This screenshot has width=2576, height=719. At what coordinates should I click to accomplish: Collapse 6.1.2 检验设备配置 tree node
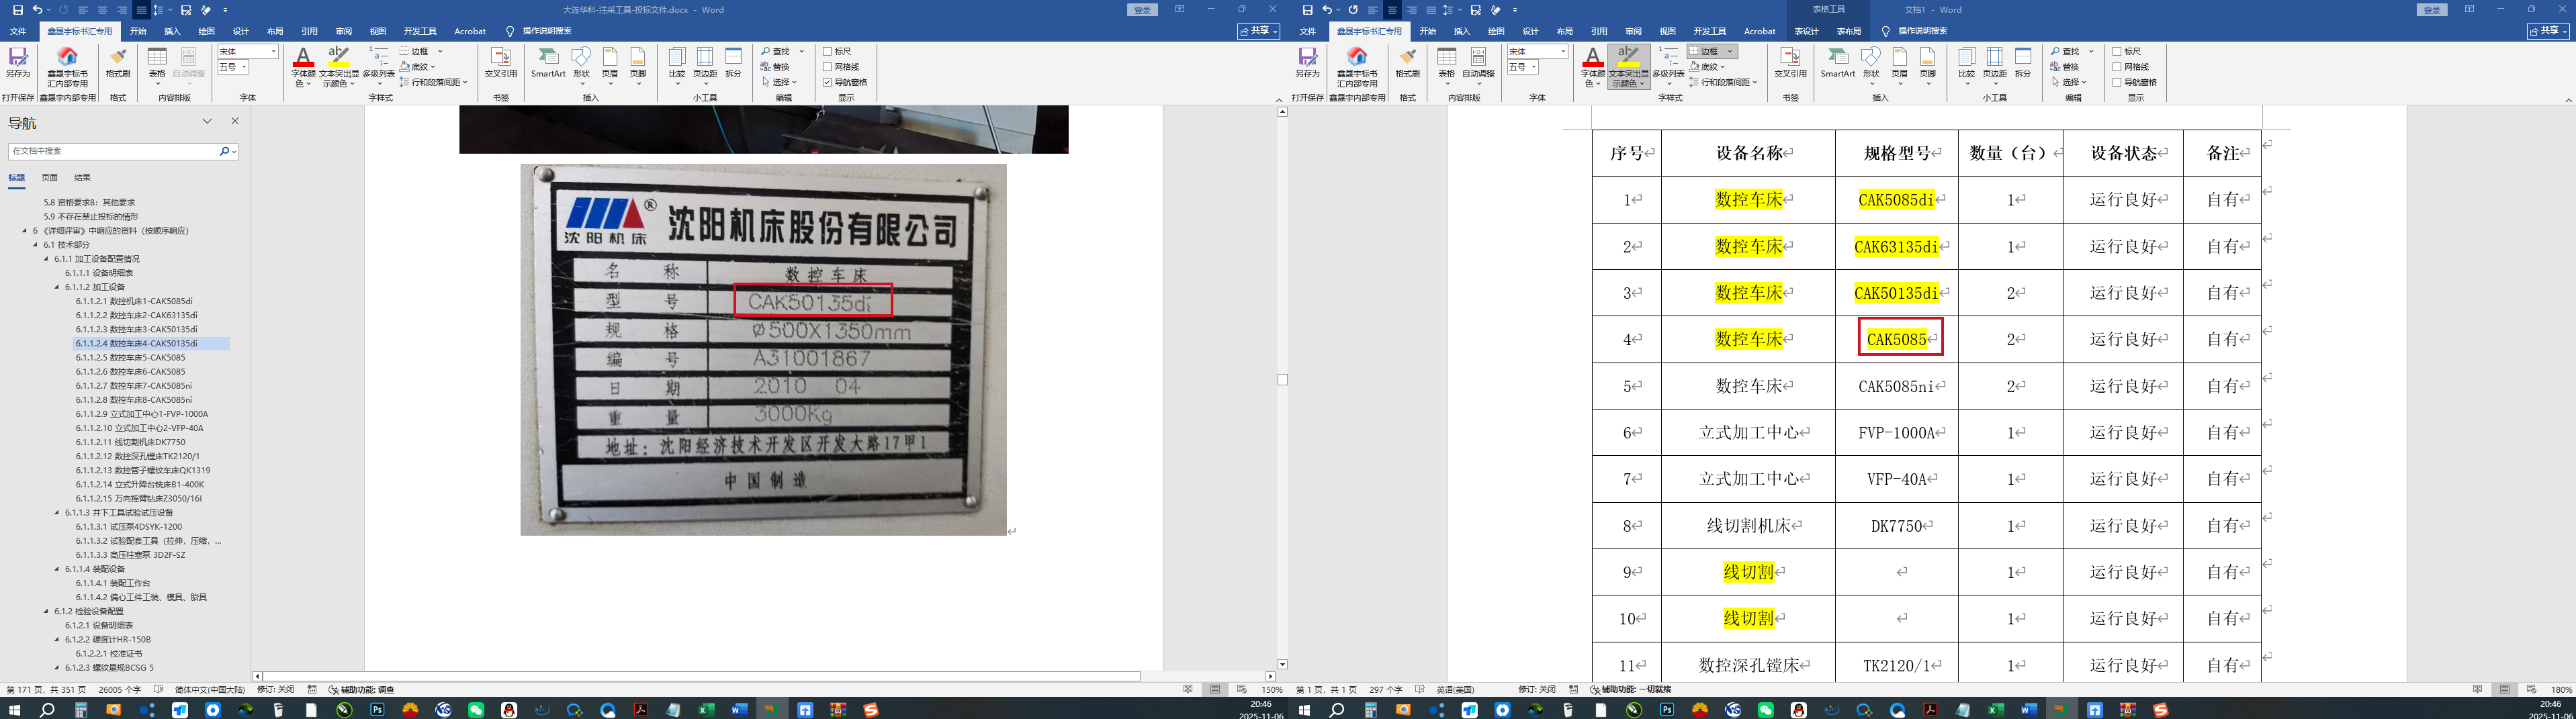pos(46,611)
